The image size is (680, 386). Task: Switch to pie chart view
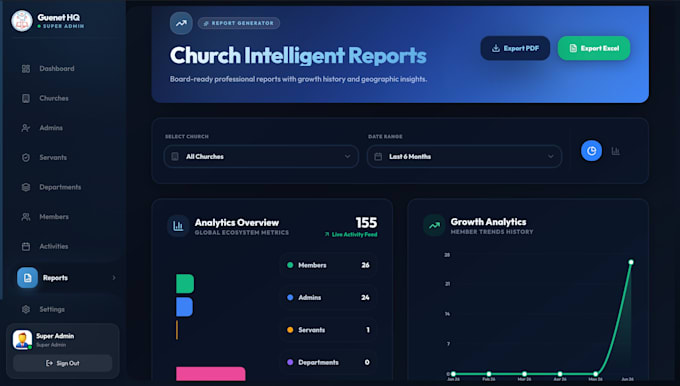tap(591, 151)
